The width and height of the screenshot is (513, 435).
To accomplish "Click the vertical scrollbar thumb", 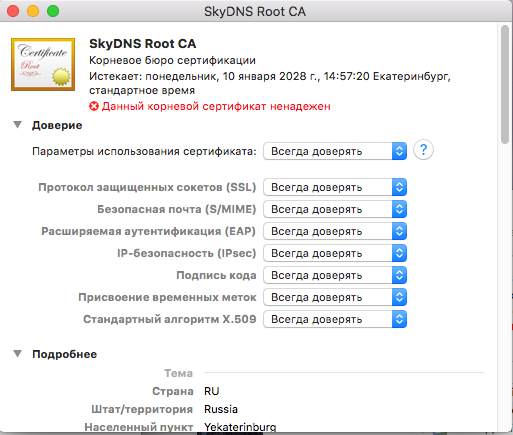I will click(x=505, y=85).
